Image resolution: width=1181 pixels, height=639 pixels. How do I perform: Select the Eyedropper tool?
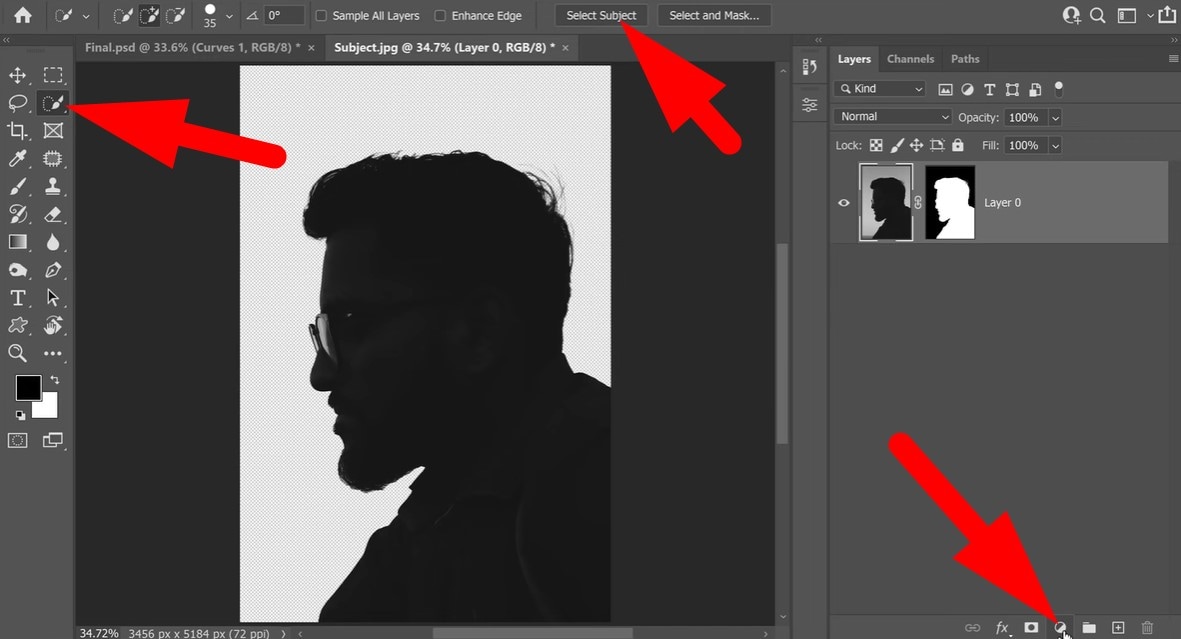(17, 158)
